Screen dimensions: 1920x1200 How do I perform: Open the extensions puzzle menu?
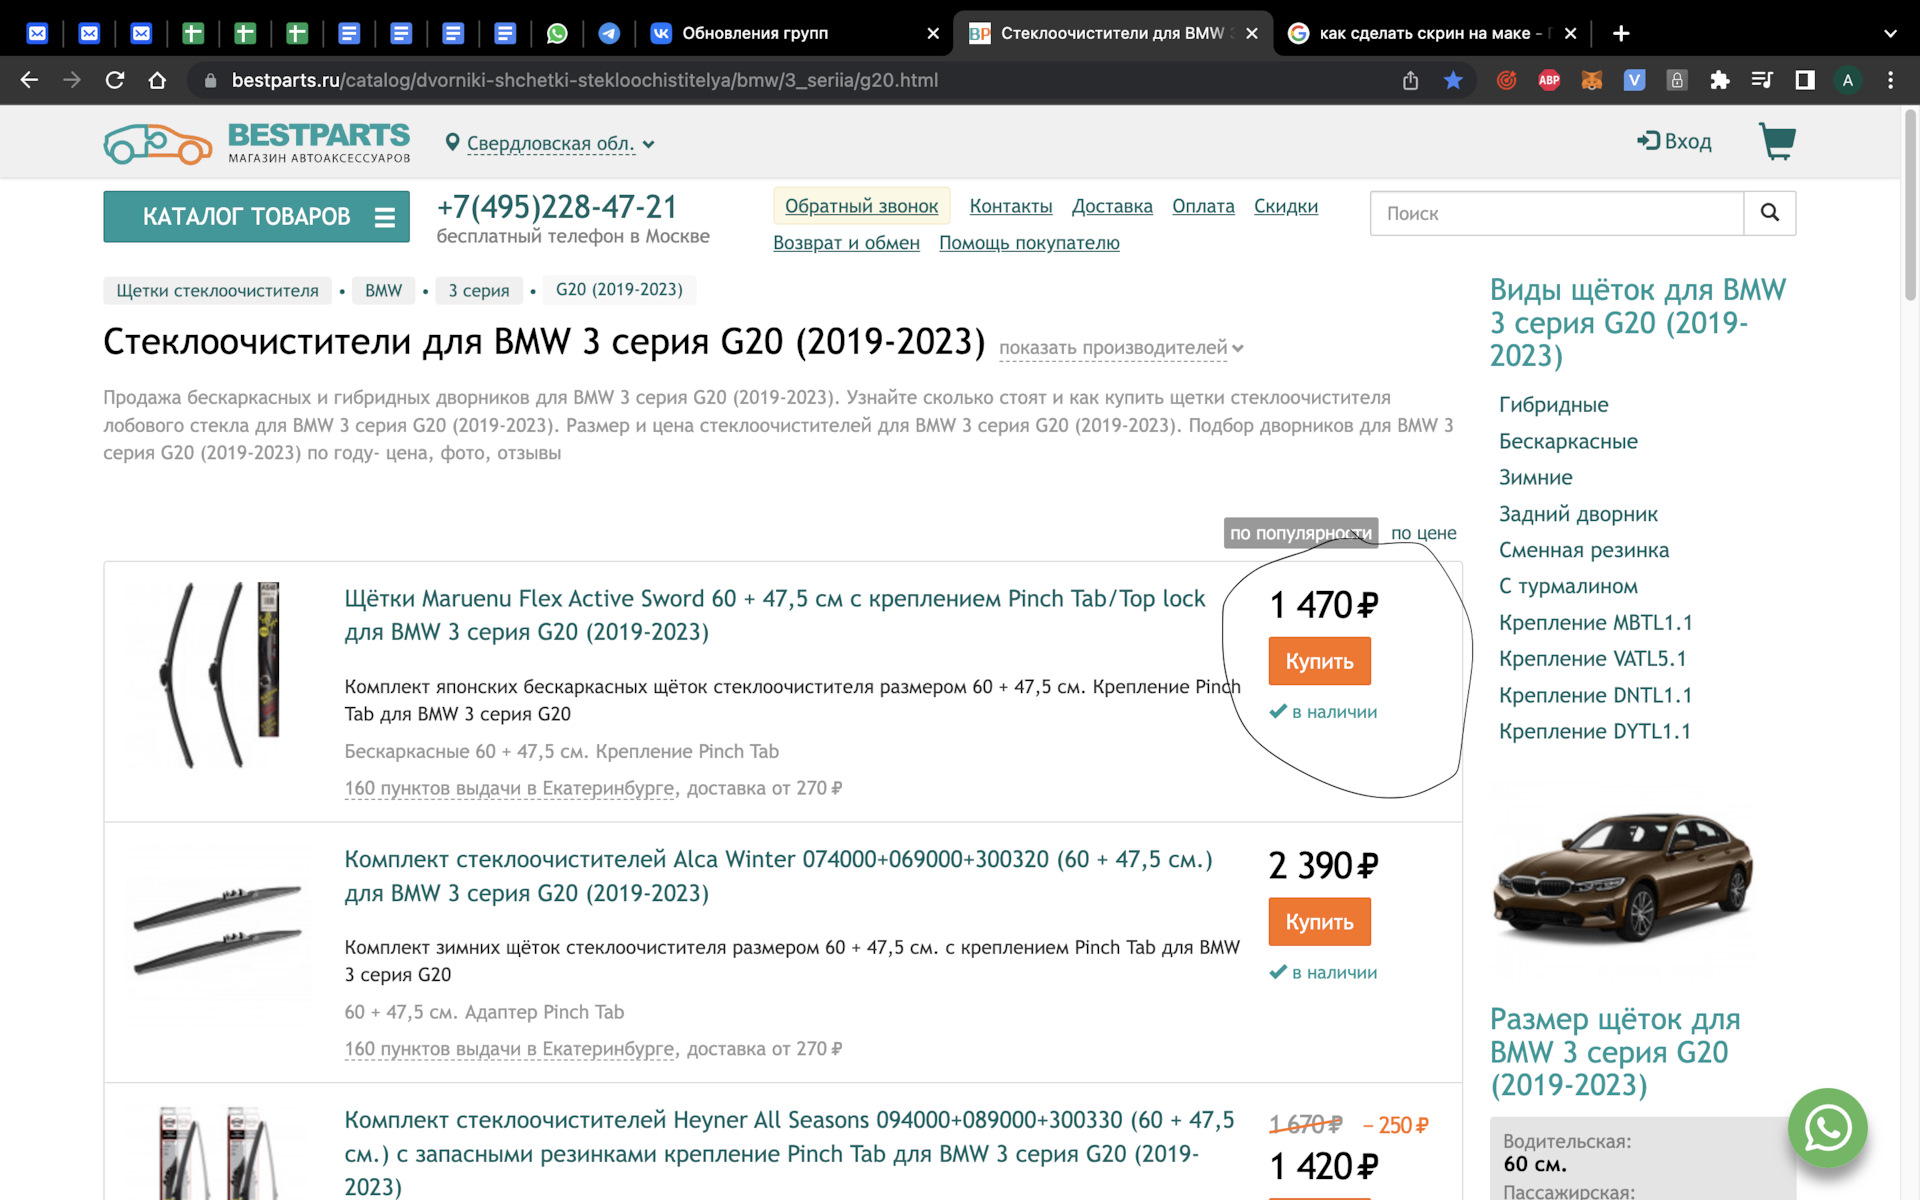coord(1719,80)
